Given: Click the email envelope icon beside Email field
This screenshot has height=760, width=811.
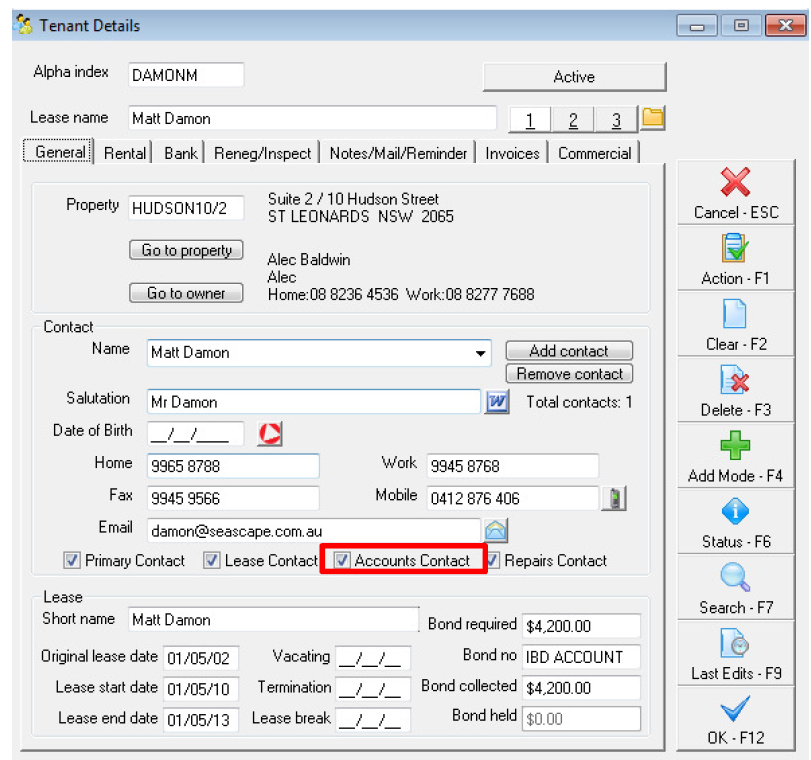Looking at the screenshot, I should pos(496,530).
